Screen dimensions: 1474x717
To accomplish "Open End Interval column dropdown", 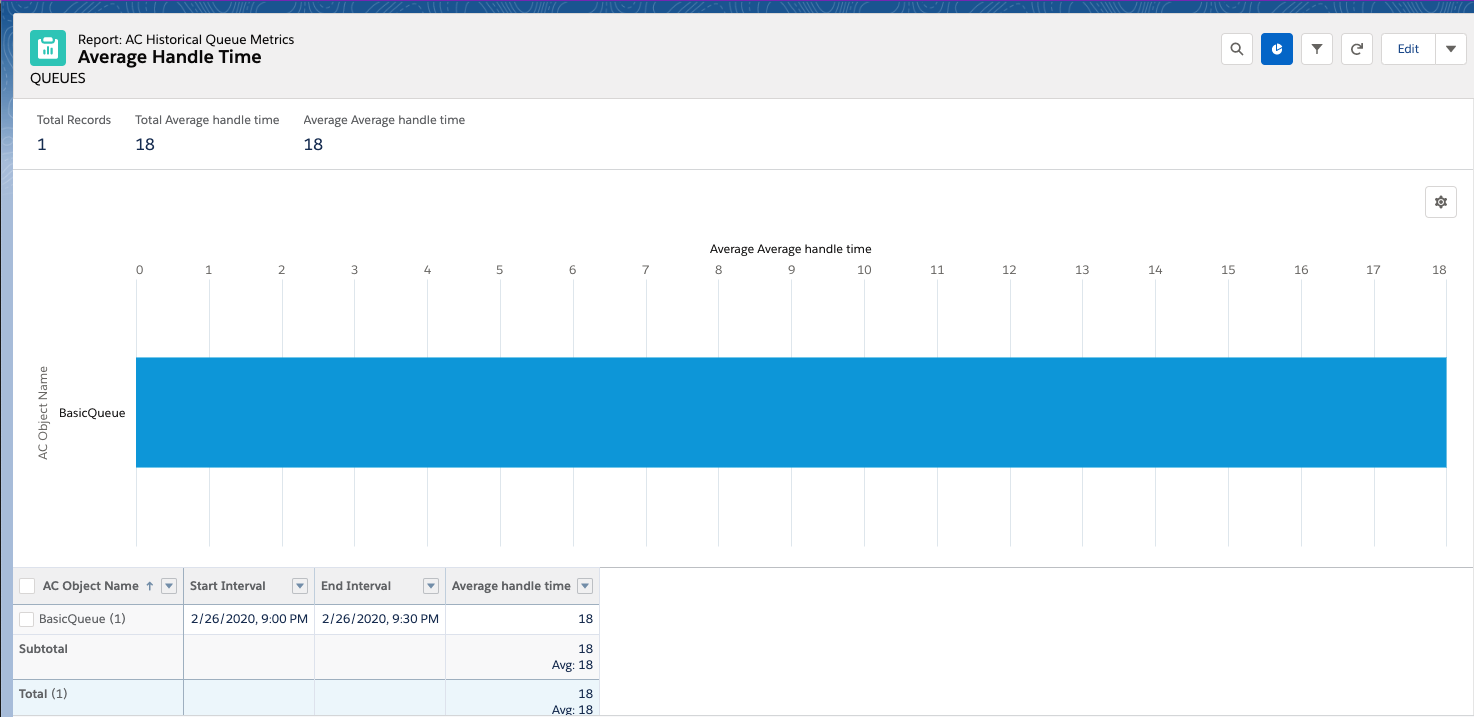I will [x=431, y=586].
